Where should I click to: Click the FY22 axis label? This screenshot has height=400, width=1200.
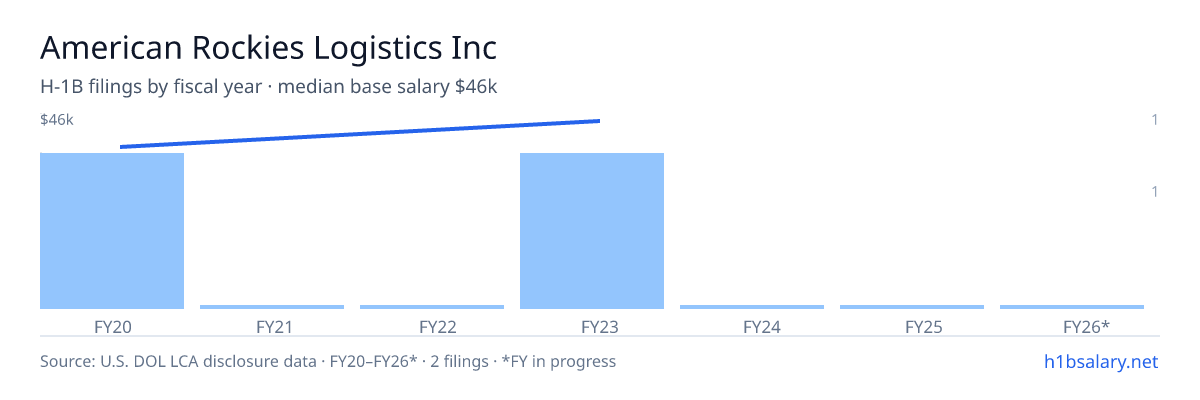point(432,326)
